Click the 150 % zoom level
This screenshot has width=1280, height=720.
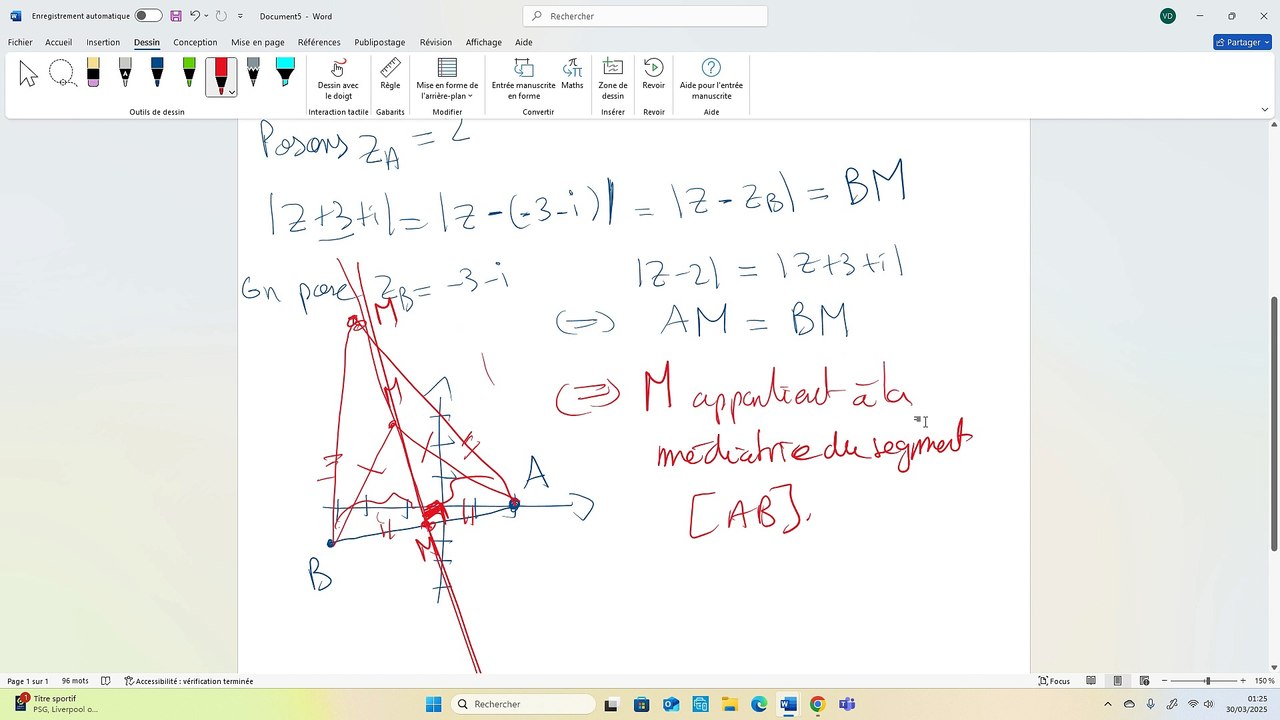[1264, 681]
